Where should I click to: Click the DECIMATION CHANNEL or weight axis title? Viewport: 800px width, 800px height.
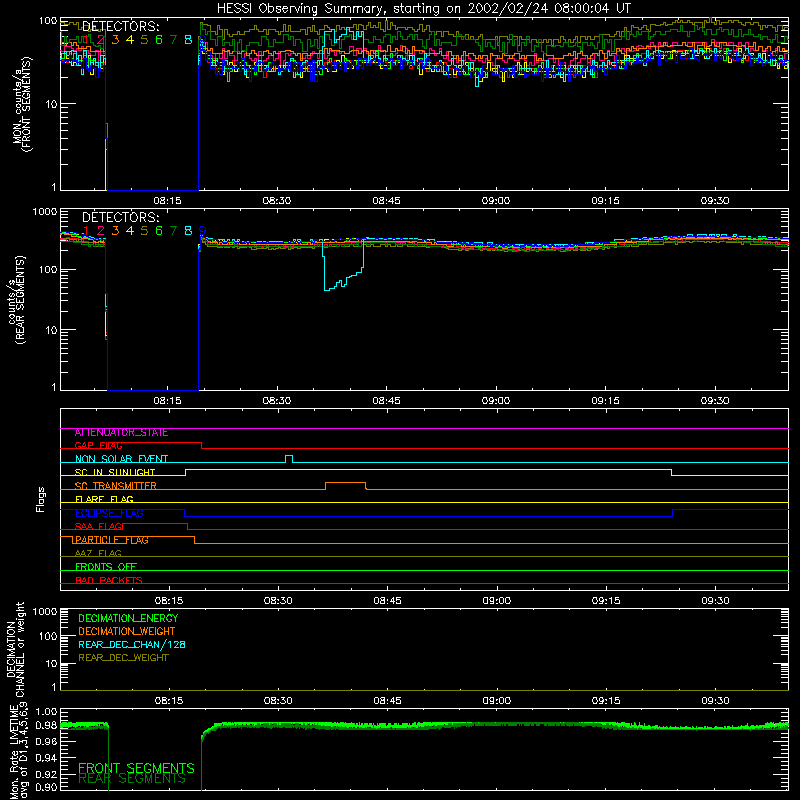(x=15, y=649)
